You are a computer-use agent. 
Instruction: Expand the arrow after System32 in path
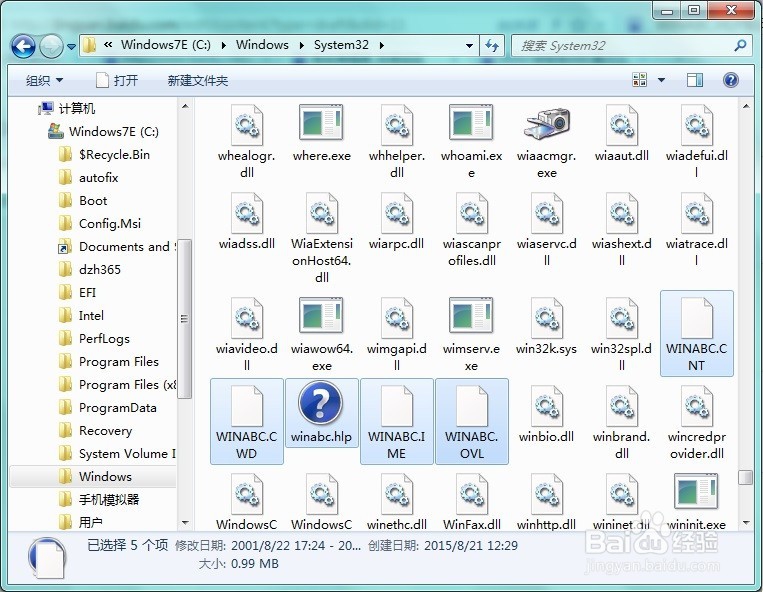coord(382,45)
